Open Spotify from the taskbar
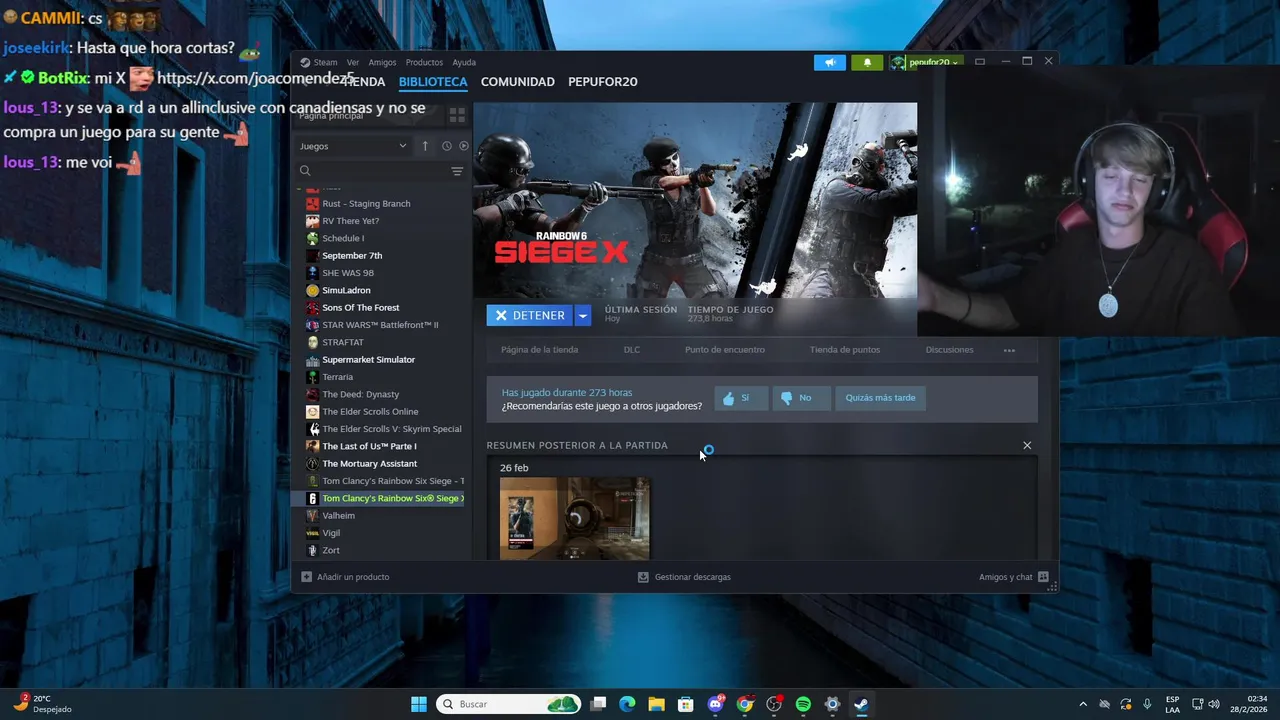Image resolution: width=1280 pixels, height=720 pixels. coord(803,704)
